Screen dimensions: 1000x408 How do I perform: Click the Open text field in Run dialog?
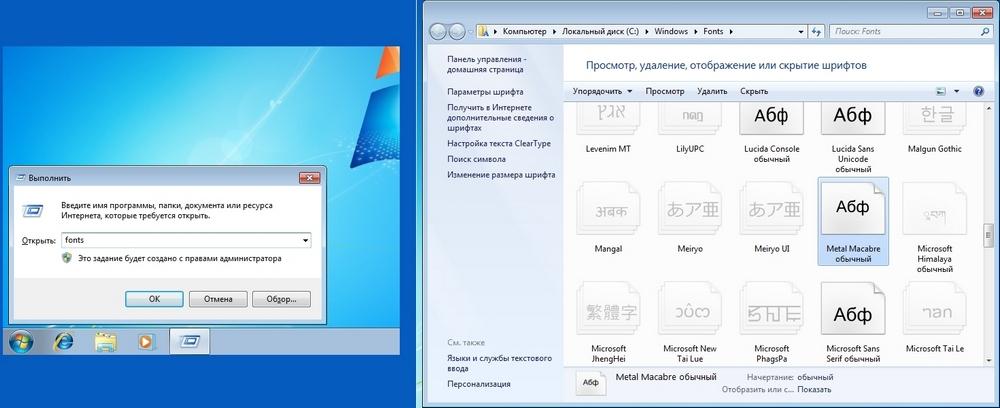181,241
